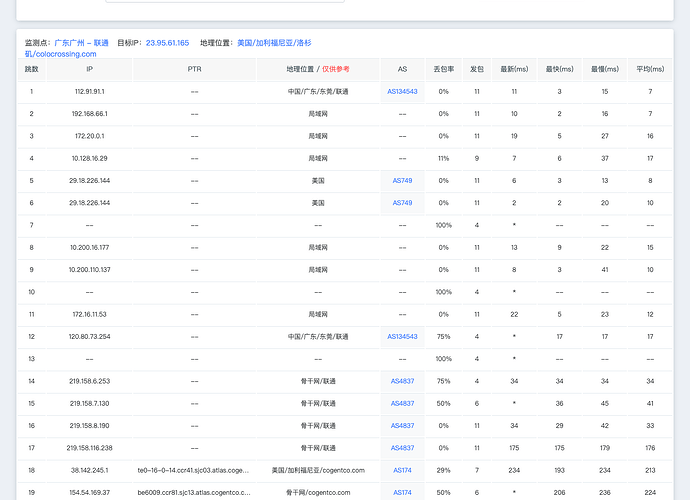Select IP cell 172.16.11.53
The image size is (690, 500).
coord(89,314)
